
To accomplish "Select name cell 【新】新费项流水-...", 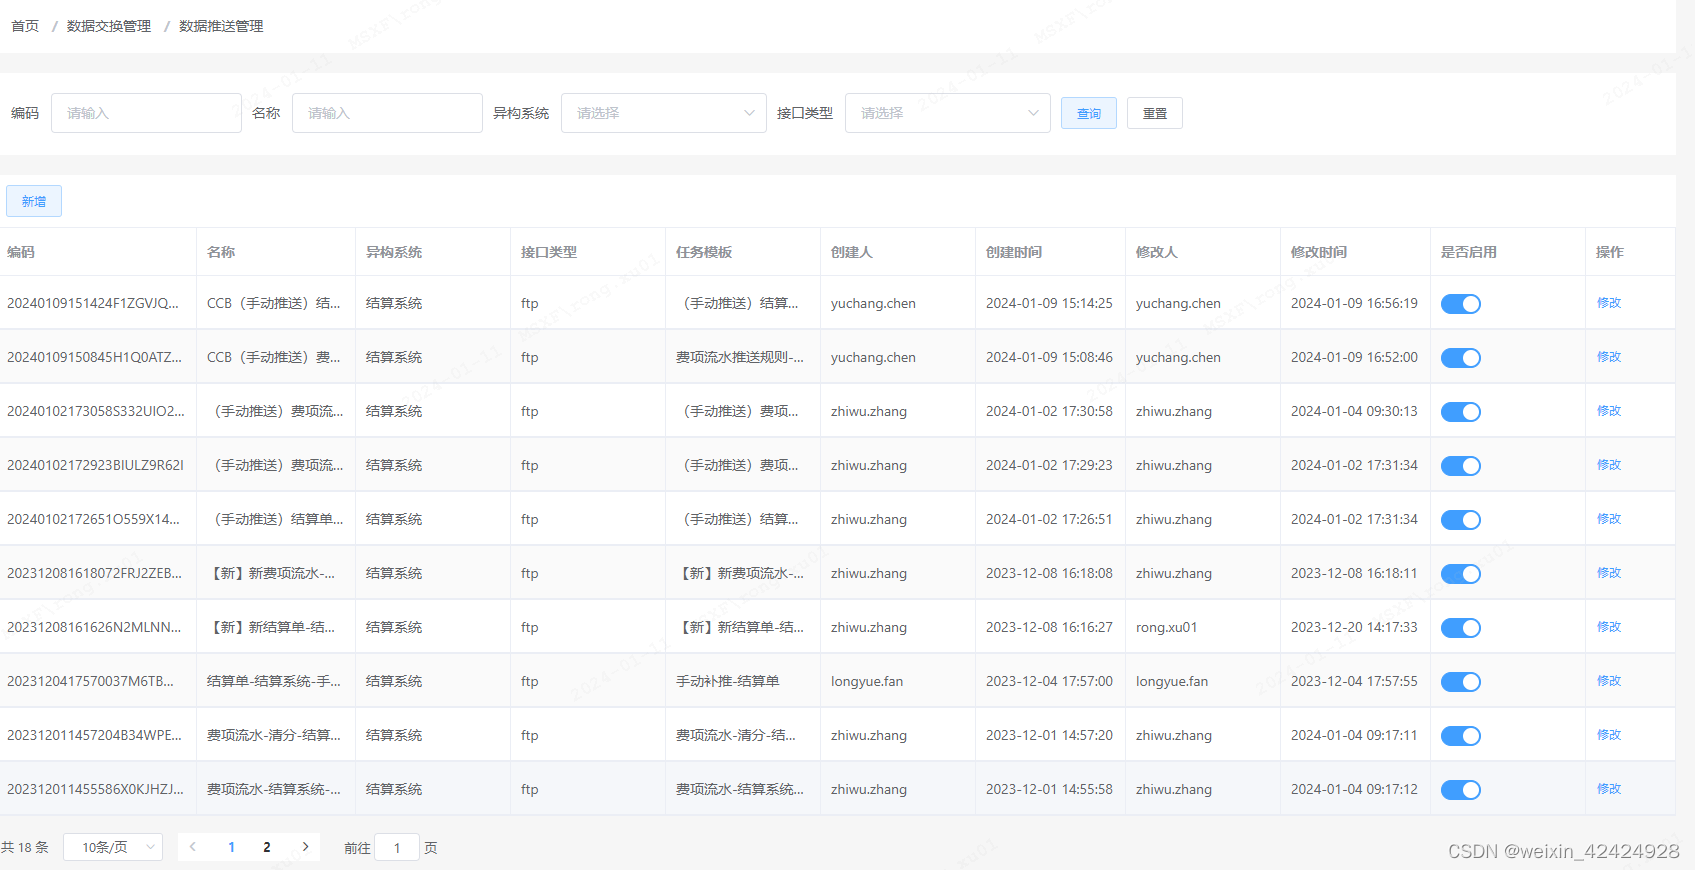I will tap(271, 573).
